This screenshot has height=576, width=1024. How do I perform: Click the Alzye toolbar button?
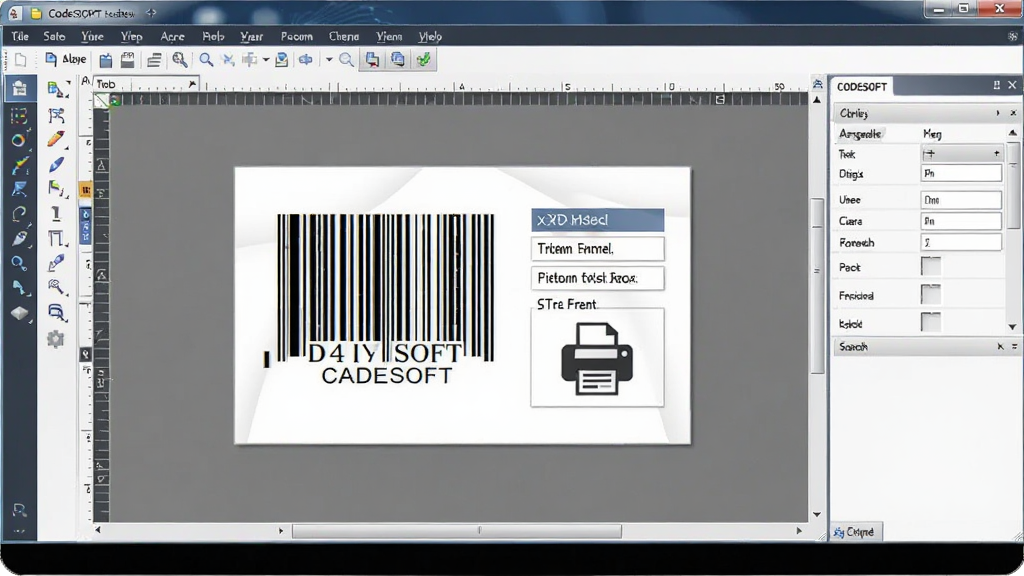[65, 59]
